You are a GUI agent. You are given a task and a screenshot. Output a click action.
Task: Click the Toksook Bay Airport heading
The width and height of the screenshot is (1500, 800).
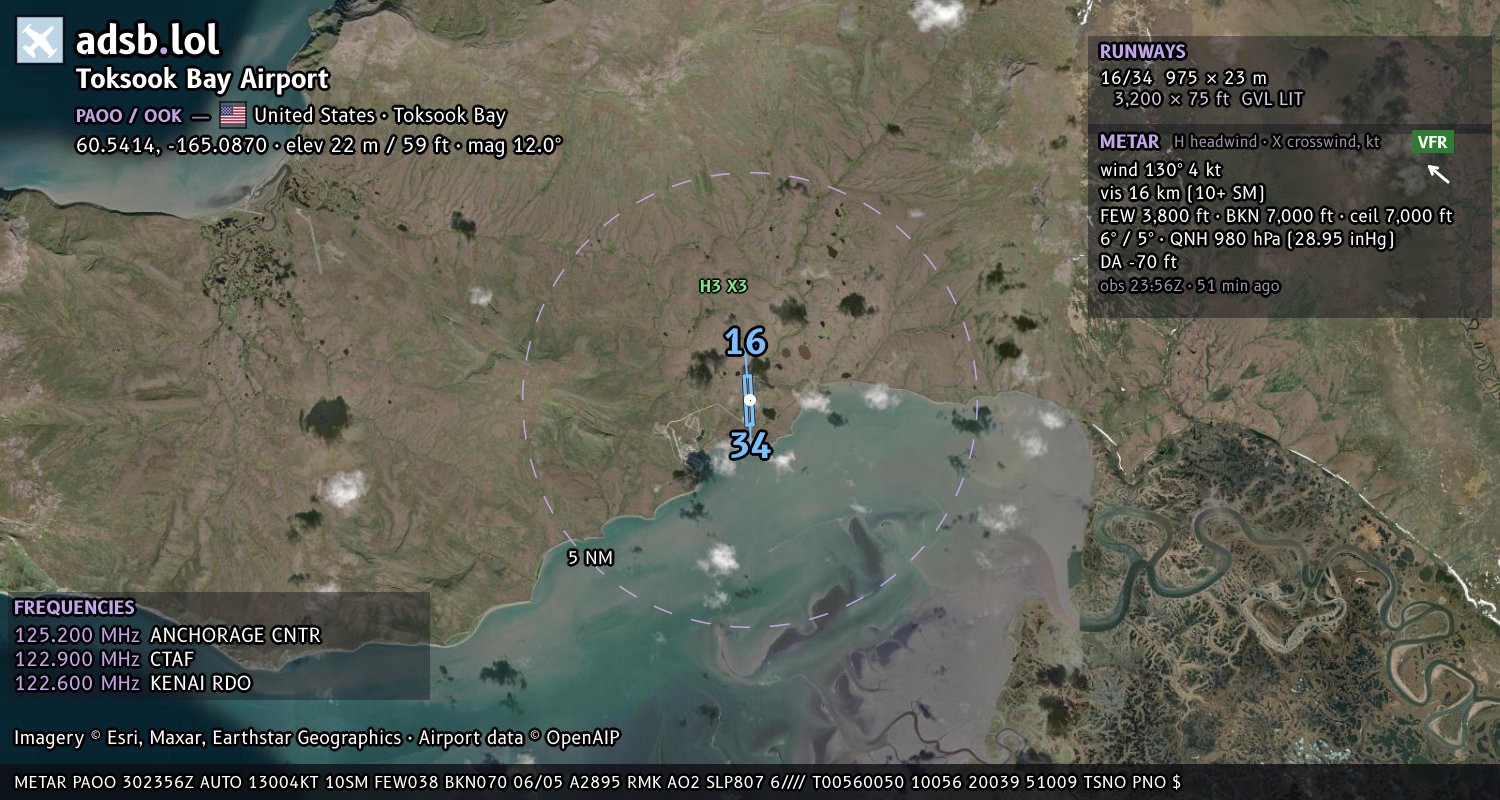[x=203, y=79]
